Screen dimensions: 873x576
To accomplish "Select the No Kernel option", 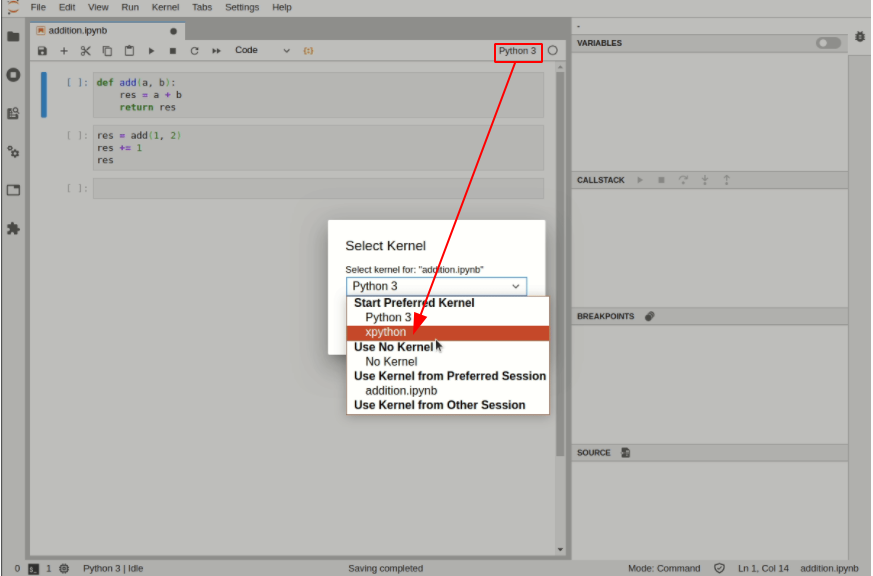I will tap(448, 362).
